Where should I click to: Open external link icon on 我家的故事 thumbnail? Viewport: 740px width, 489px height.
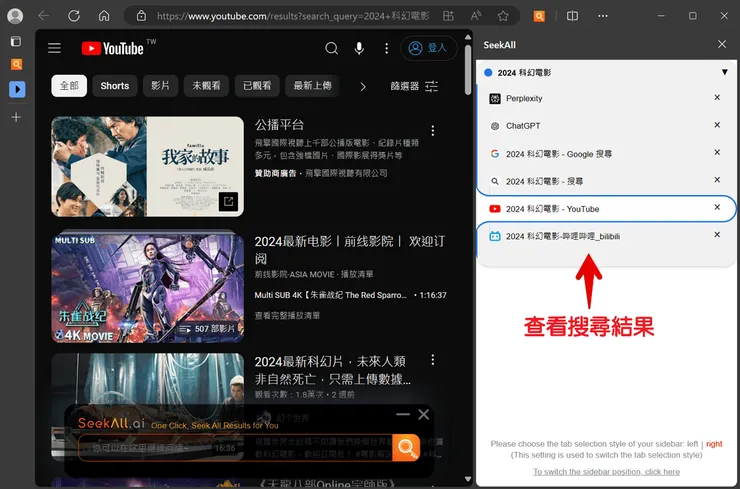[228, 202]
